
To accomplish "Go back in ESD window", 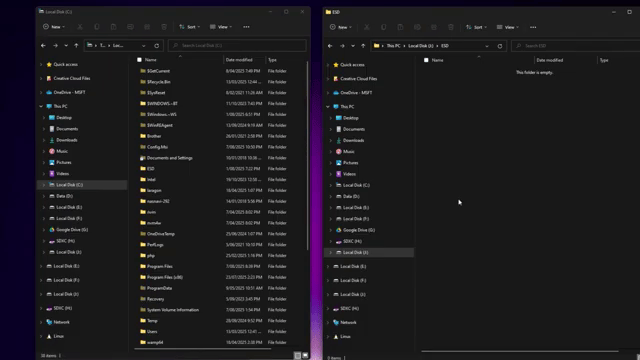I will (330, 46).
